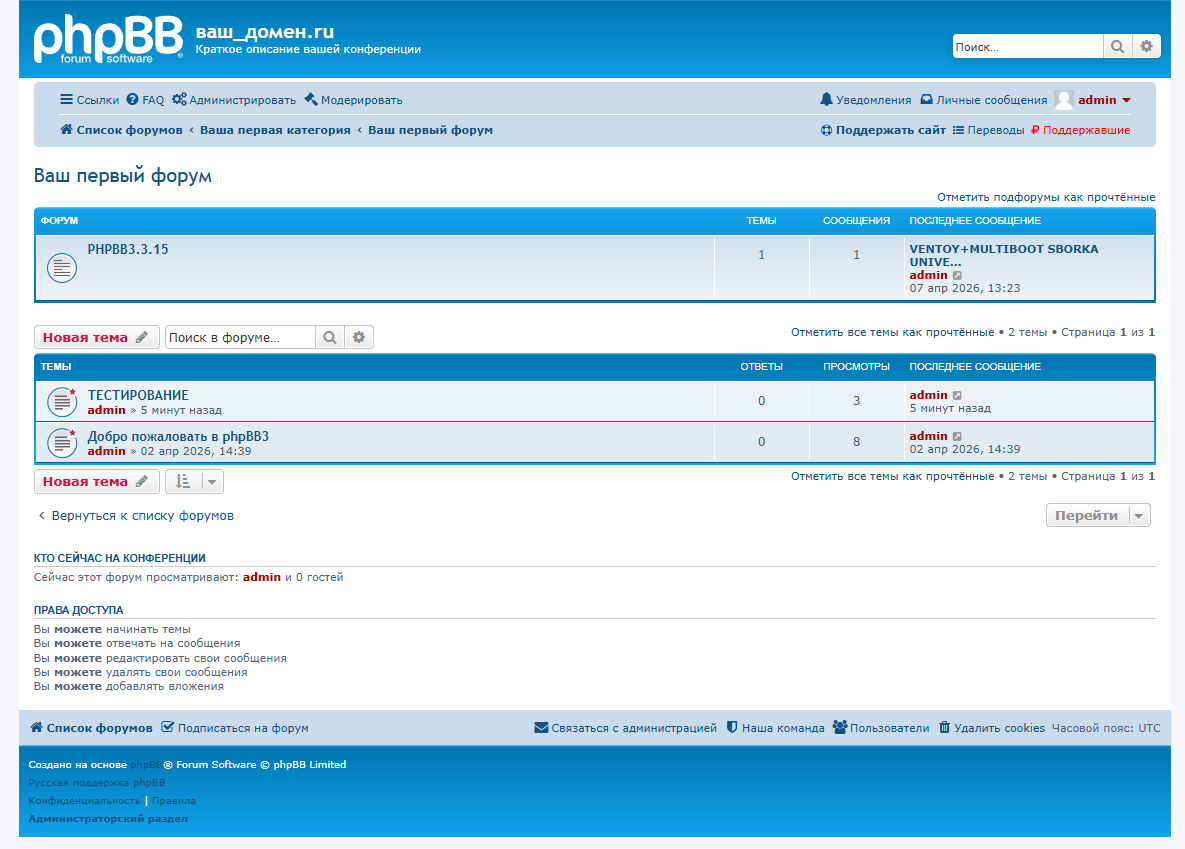Screen dimensions: 1185x849
Task: Open the FAQ menu item
Action: (145, 100)
